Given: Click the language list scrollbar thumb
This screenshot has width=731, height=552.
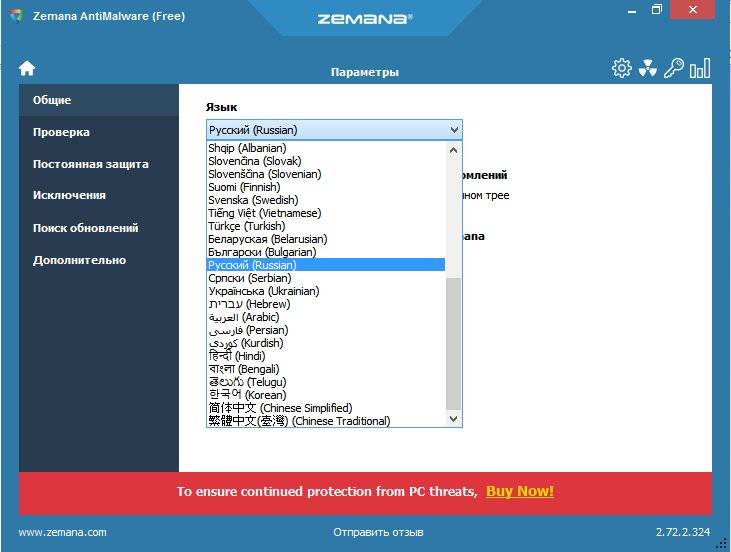Looking at the screenshot, I should [x=453, y=344].
